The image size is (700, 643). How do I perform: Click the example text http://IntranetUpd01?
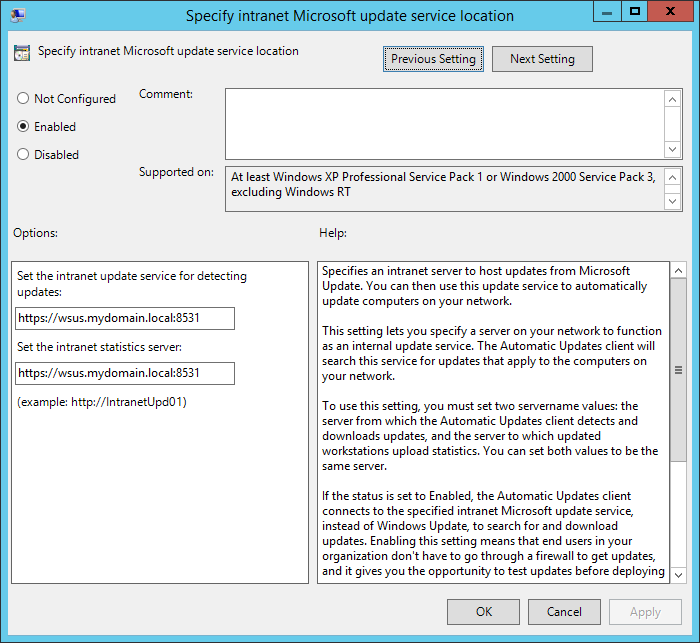pos(129,402)
